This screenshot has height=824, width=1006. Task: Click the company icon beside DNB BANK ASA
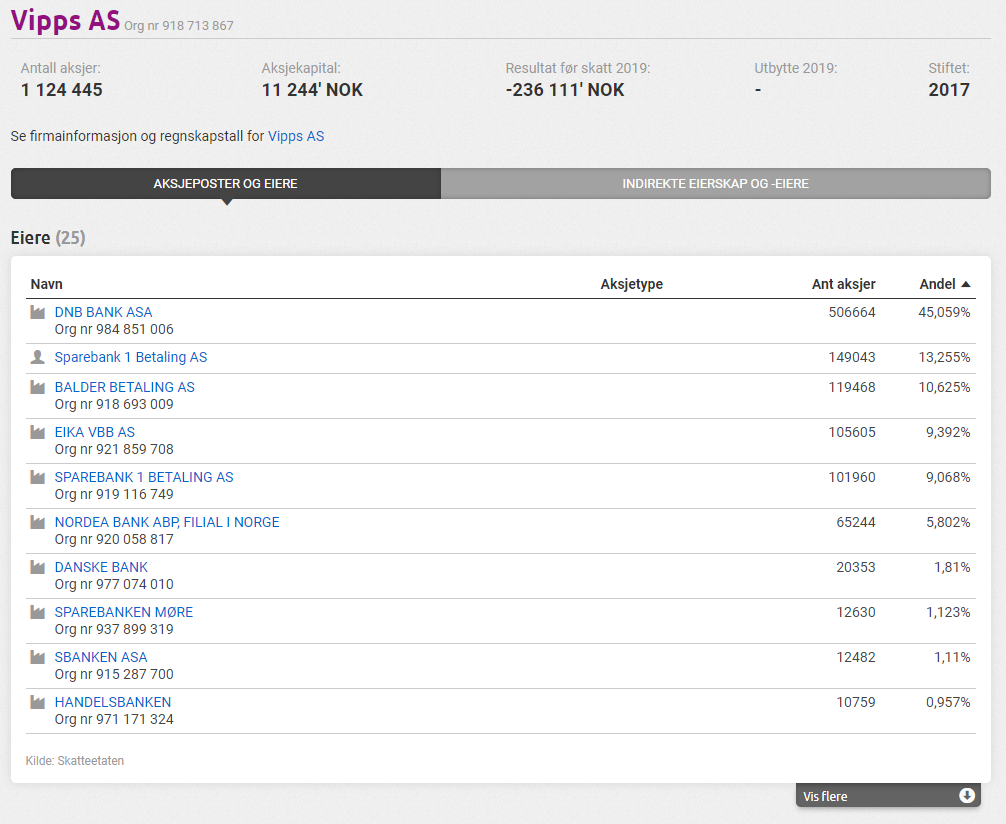[x=38, y=313]
